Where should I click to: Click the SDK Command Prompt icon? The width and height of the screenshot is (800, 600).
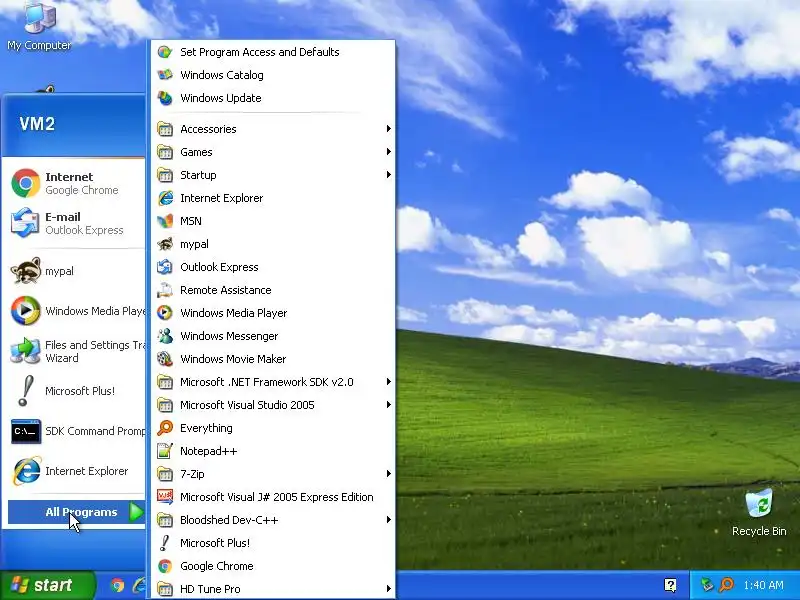[x=26, y=431]
